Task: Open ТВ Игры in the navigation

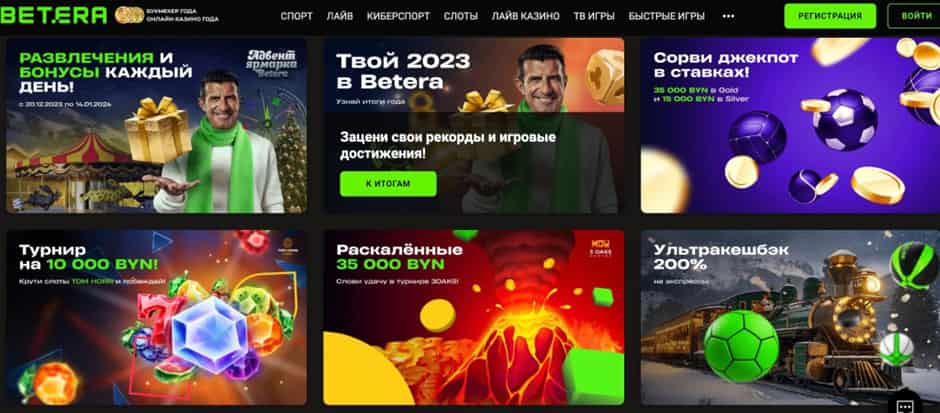Action: pos(594,16)
